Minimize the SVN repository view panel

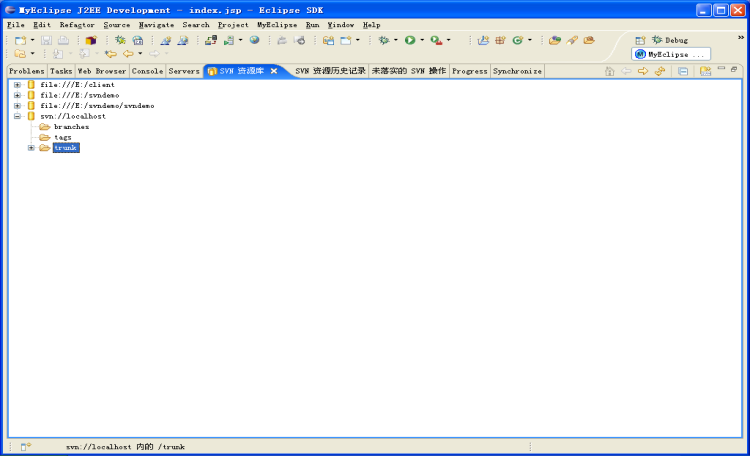(x=721, y=69)
